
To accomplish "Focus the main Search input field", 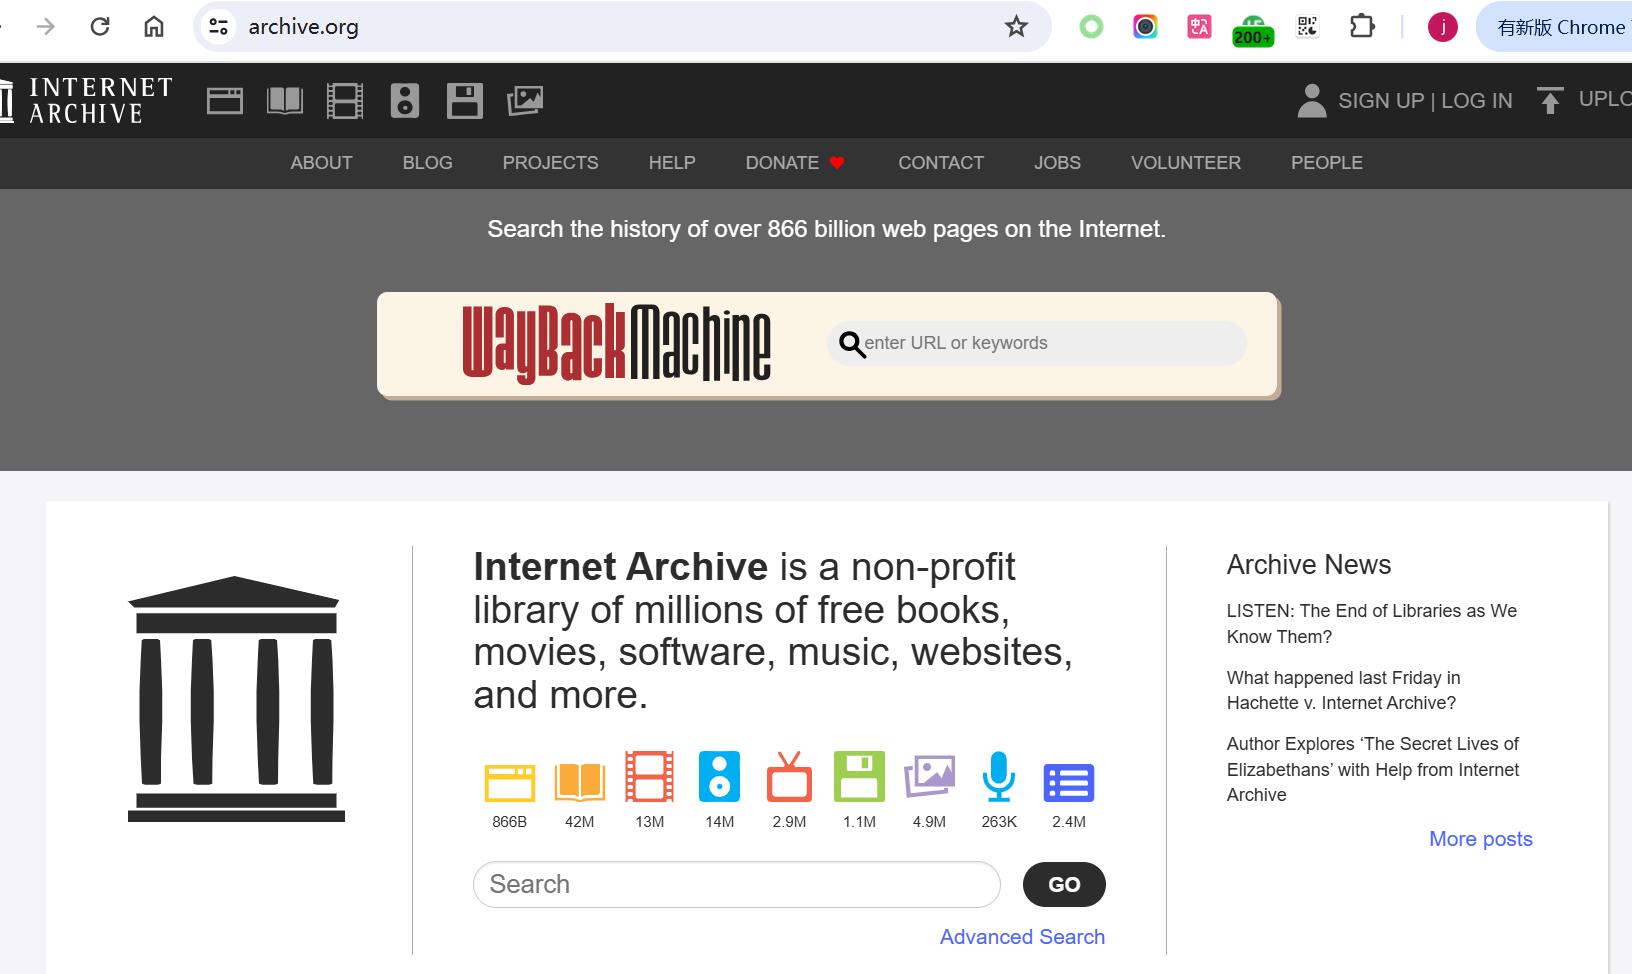I will [x=737, y=885].
